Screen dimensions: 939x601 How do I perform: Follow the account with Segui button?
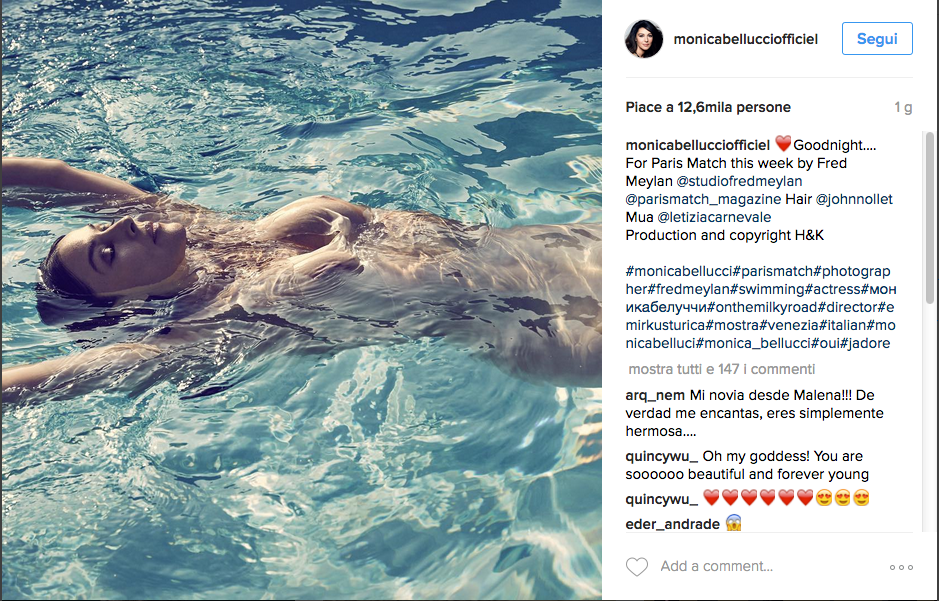pyautogui.click(x=877, y=39)
